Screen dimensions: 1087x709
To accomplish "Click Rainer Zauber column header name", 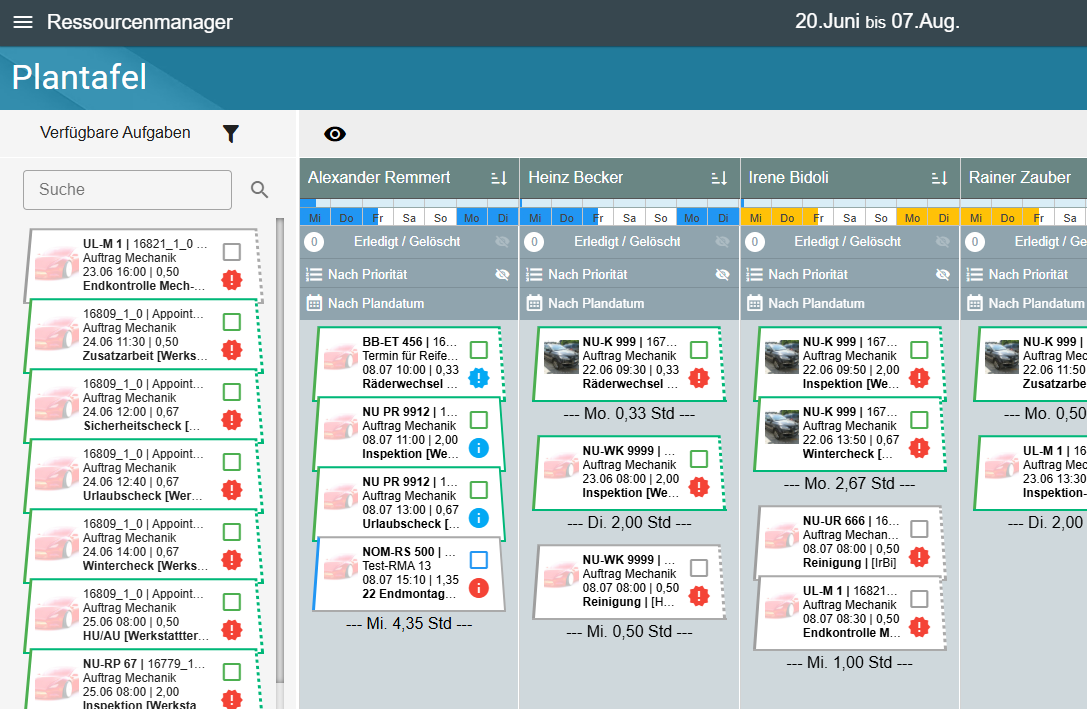I will click(x=1020, y=177).
